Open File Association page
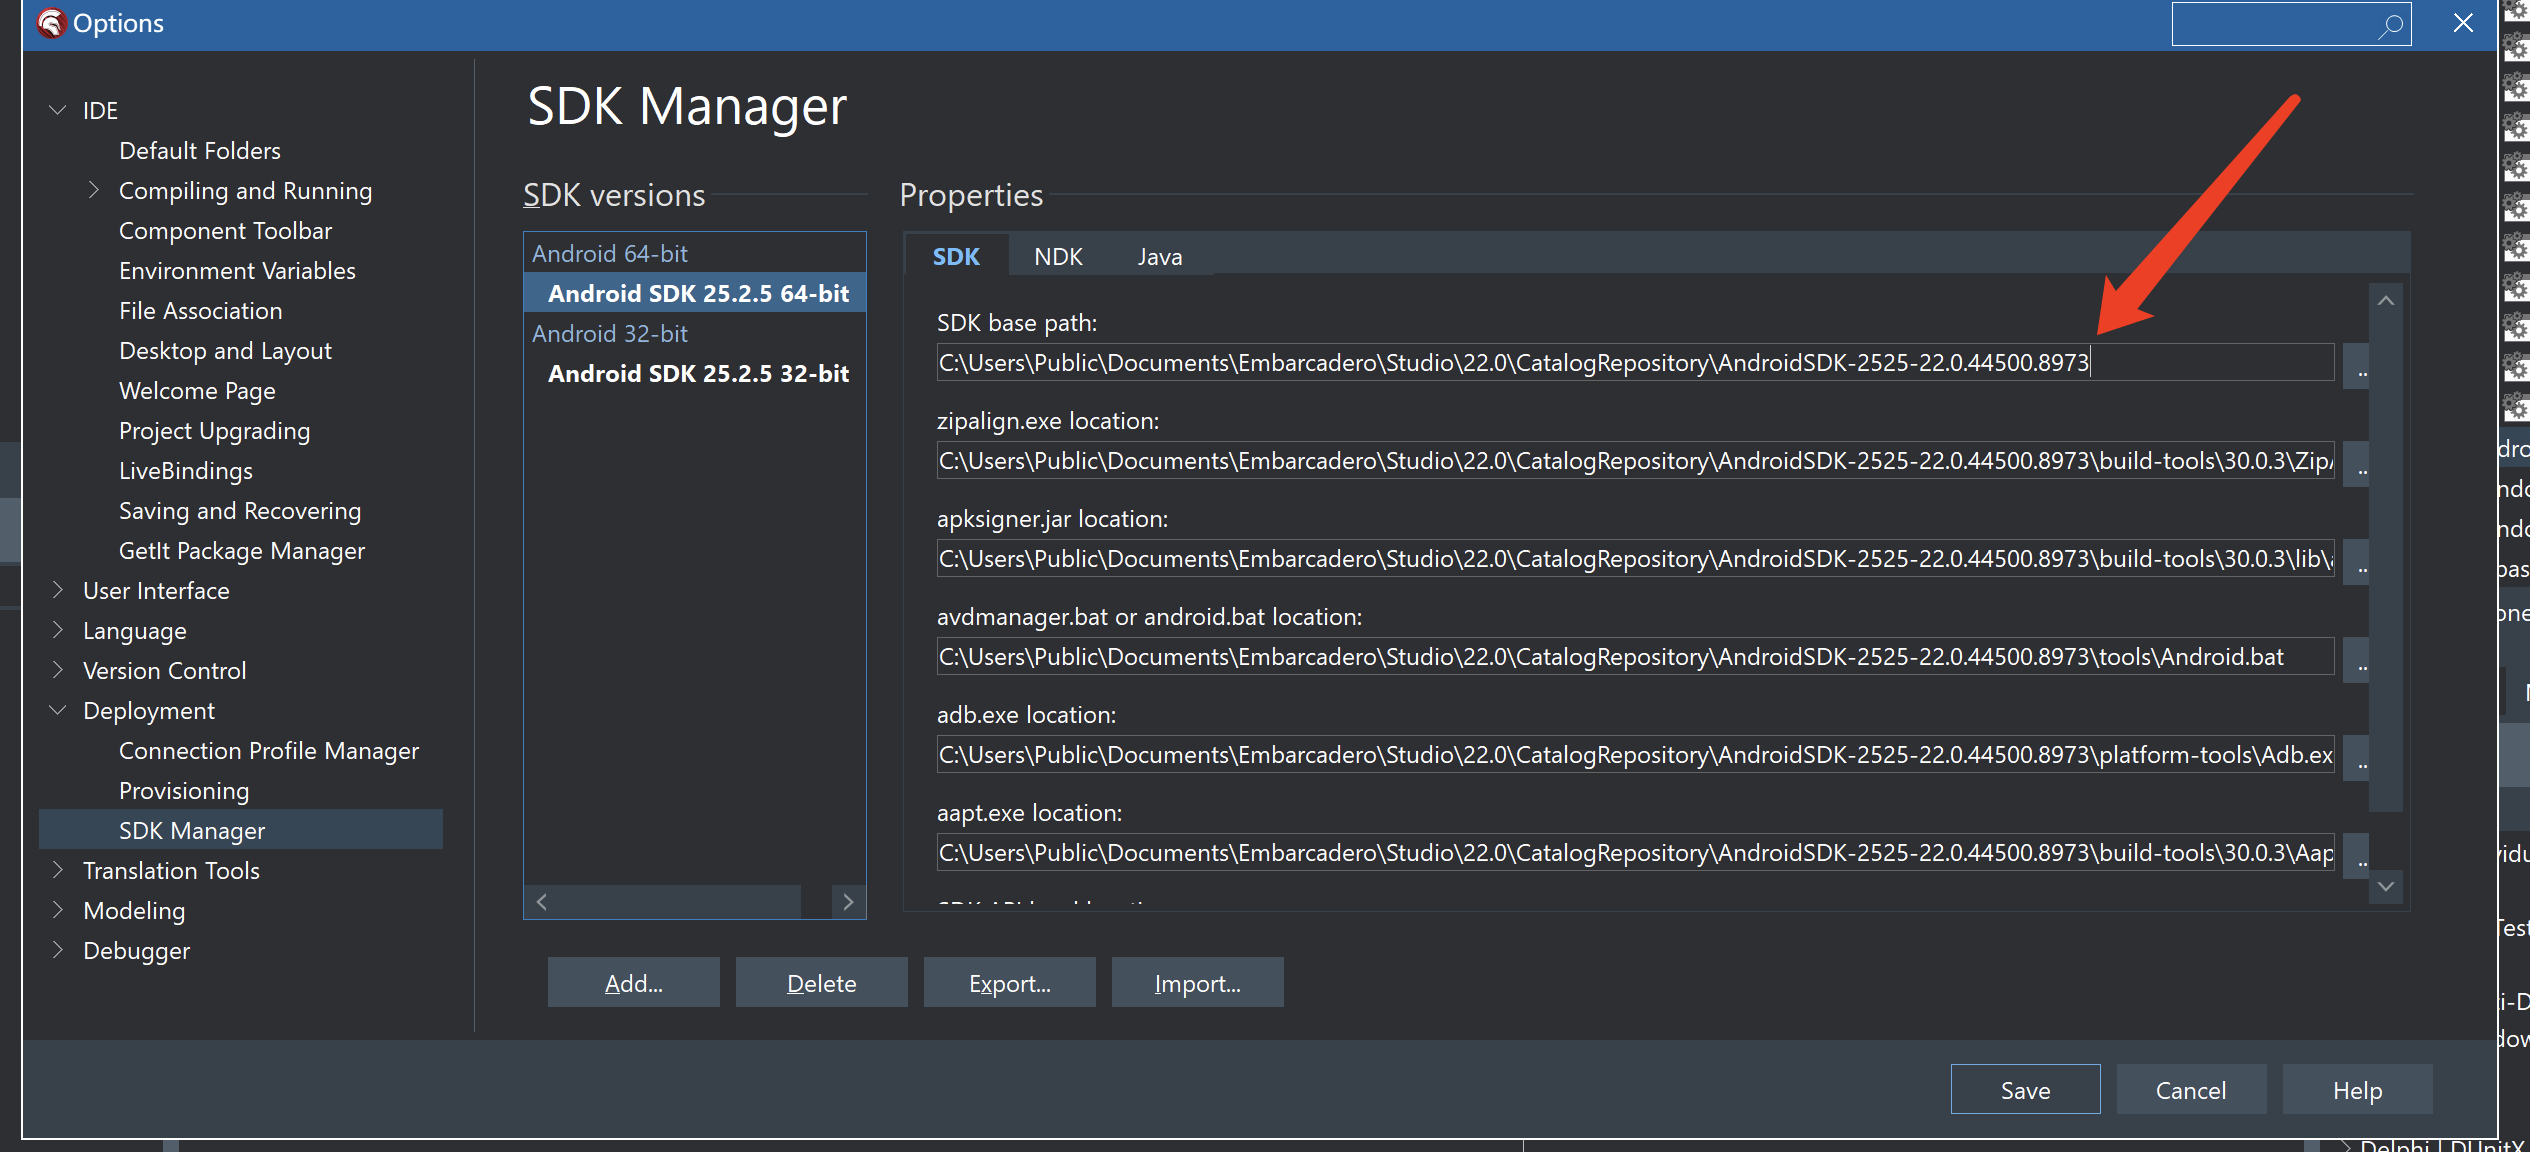 pyautogui.click(x=200, y=310)
